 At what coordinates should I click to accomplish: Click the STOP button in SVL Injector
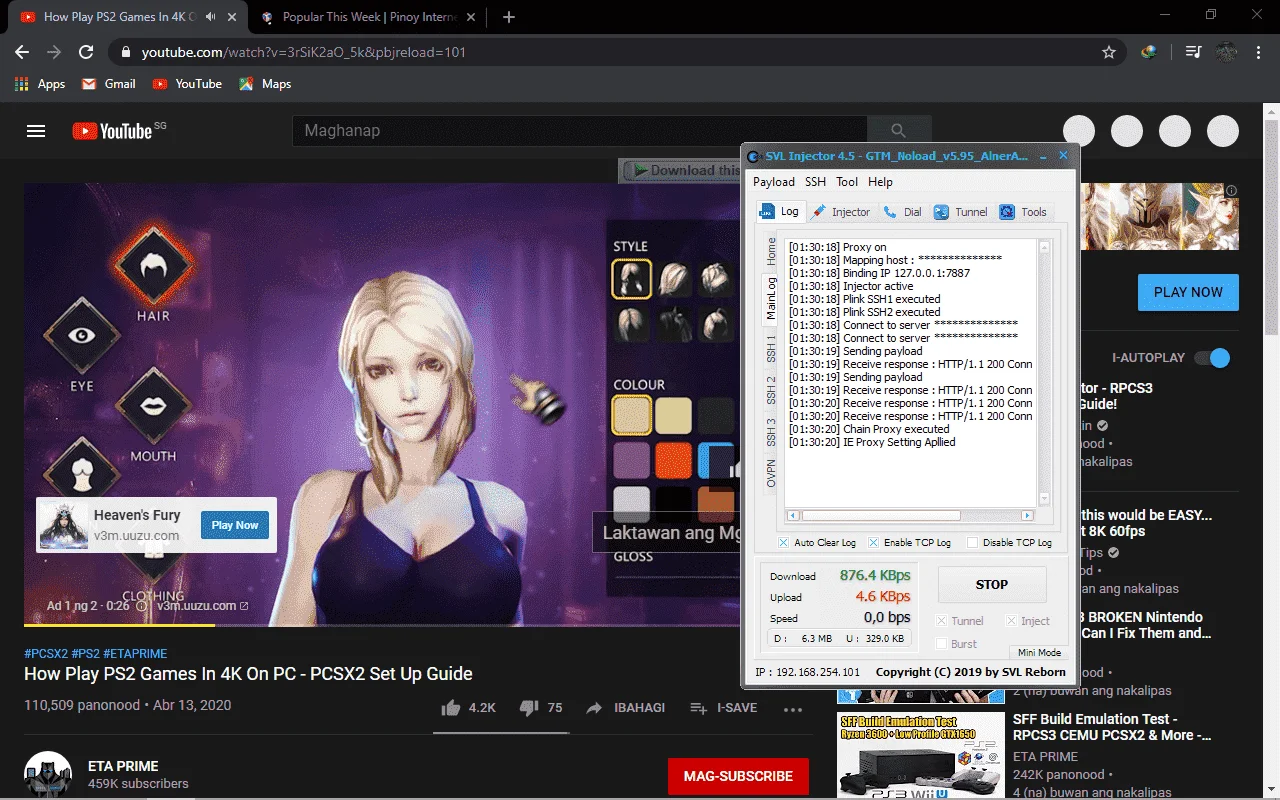click(x=992, y=585)
